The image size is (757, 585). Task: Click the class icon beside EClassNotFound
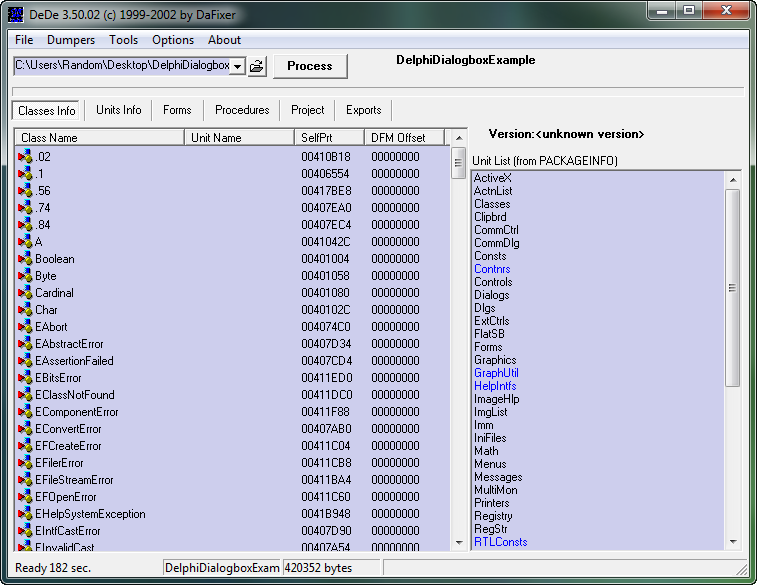pos(25,395)
